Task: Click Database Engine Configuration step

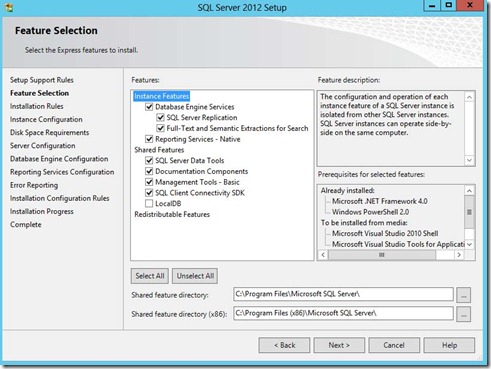Action: 59,159
